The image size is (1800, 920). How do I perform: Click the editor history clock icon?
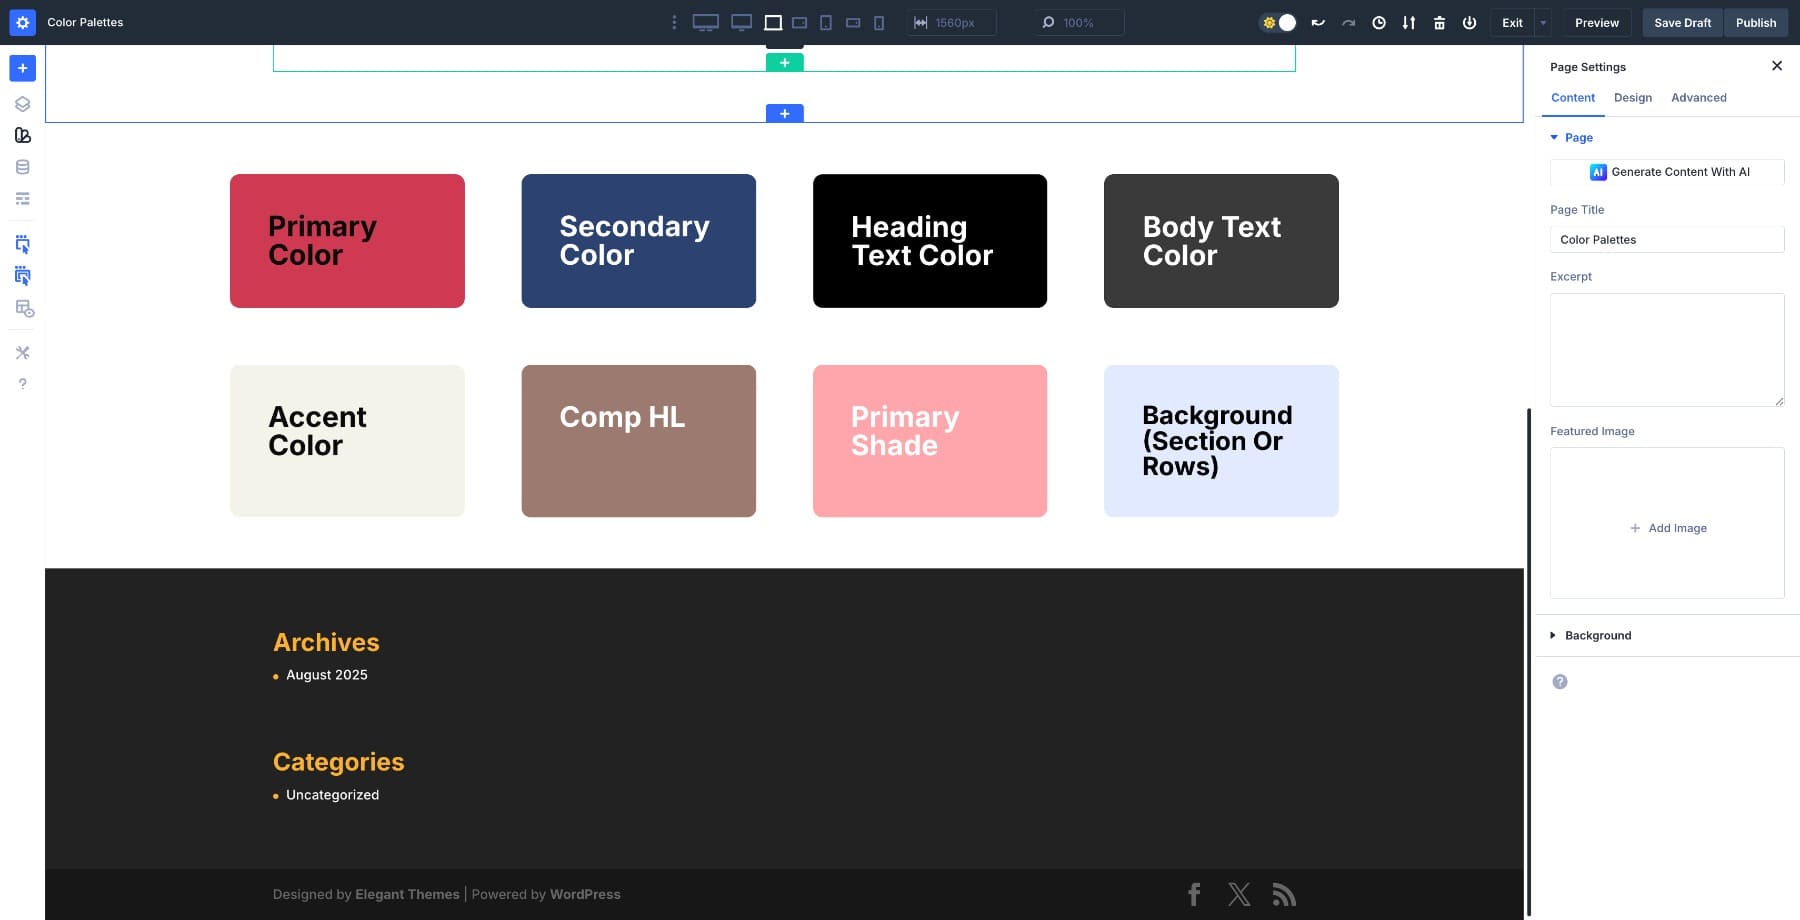(1379, 23)
